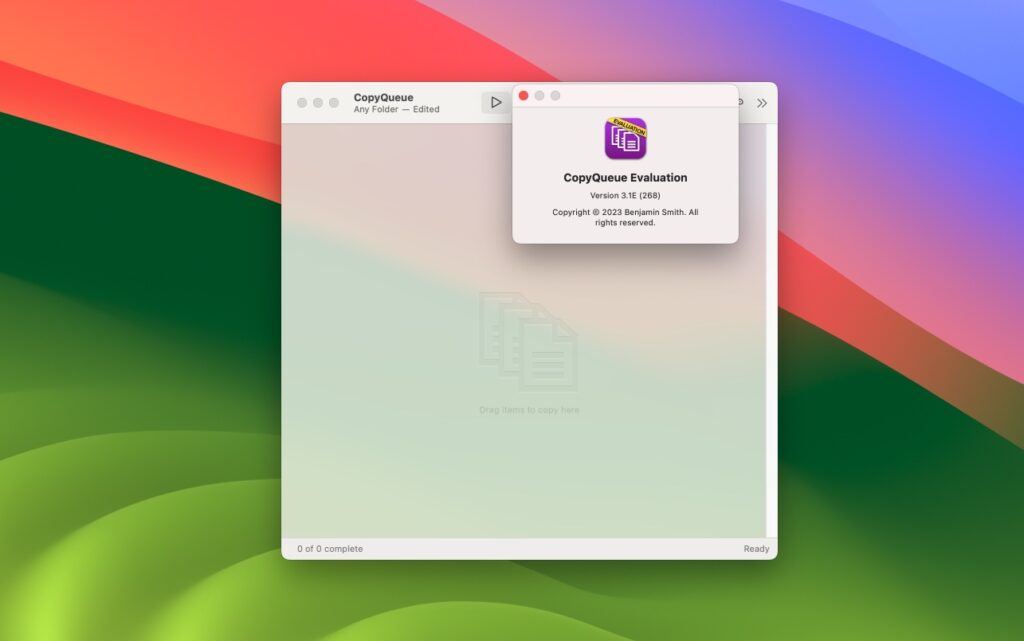
Task: Click the CopyQueue Evaluation heading
Action: point(624,177)
